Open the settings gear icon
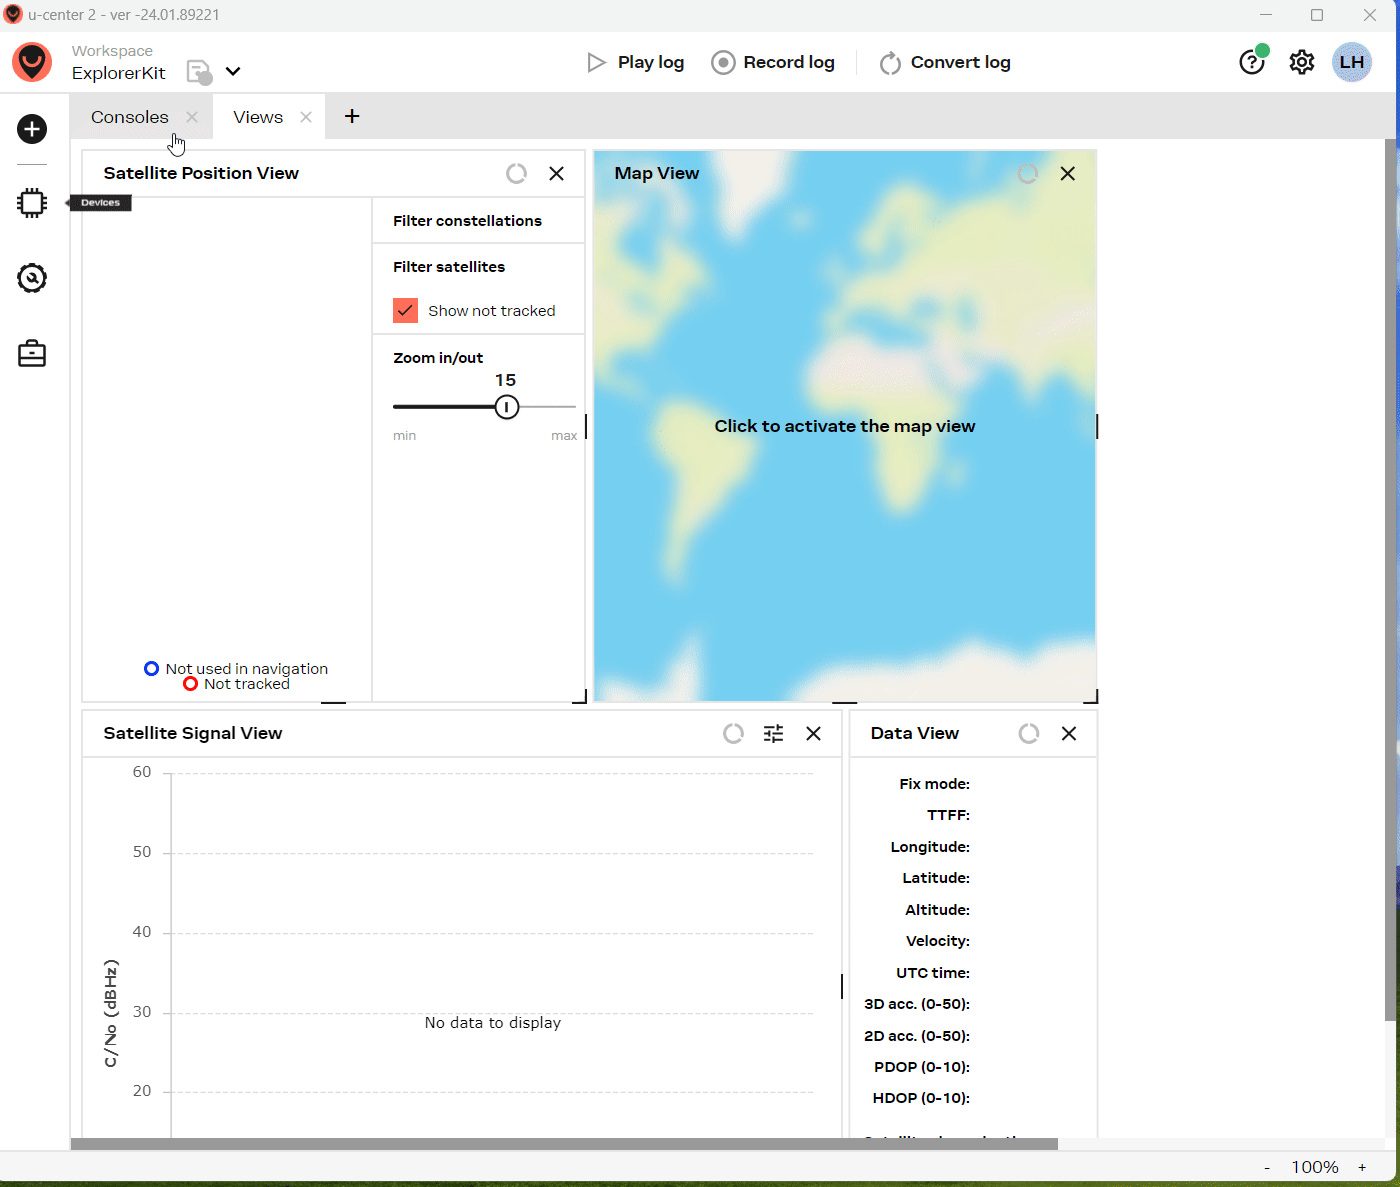 [x=1301, y=62]
